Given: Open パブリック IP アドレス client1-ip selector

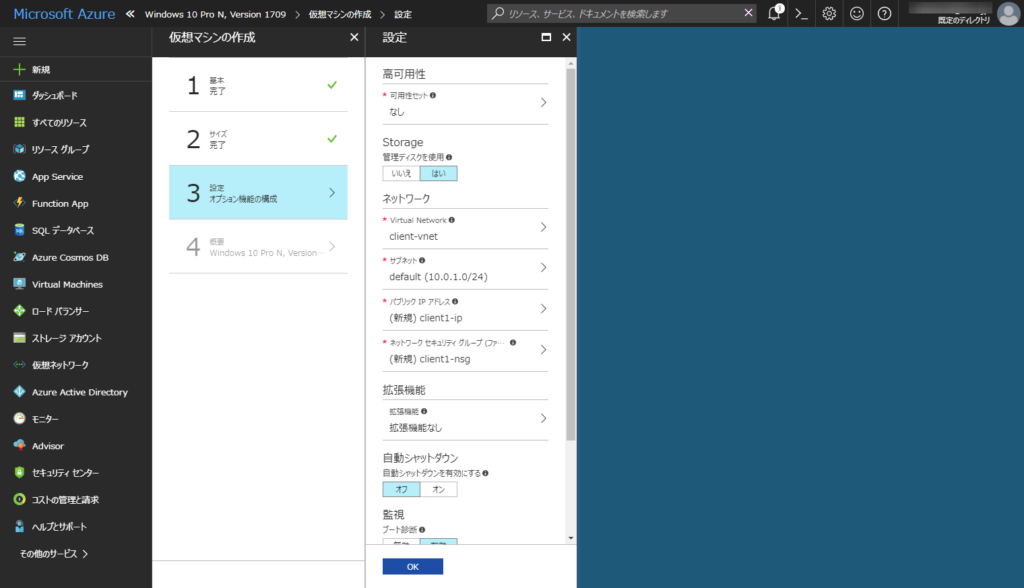Looking at the screenshot, I should tap(465, 310).
